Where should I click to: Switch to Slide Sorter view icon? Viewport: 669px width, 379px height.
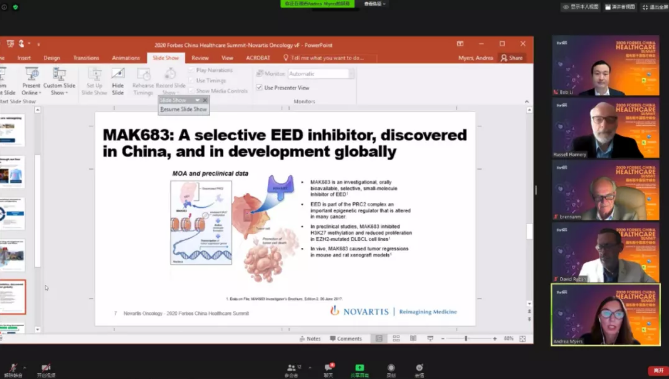(x=396, y=338)
